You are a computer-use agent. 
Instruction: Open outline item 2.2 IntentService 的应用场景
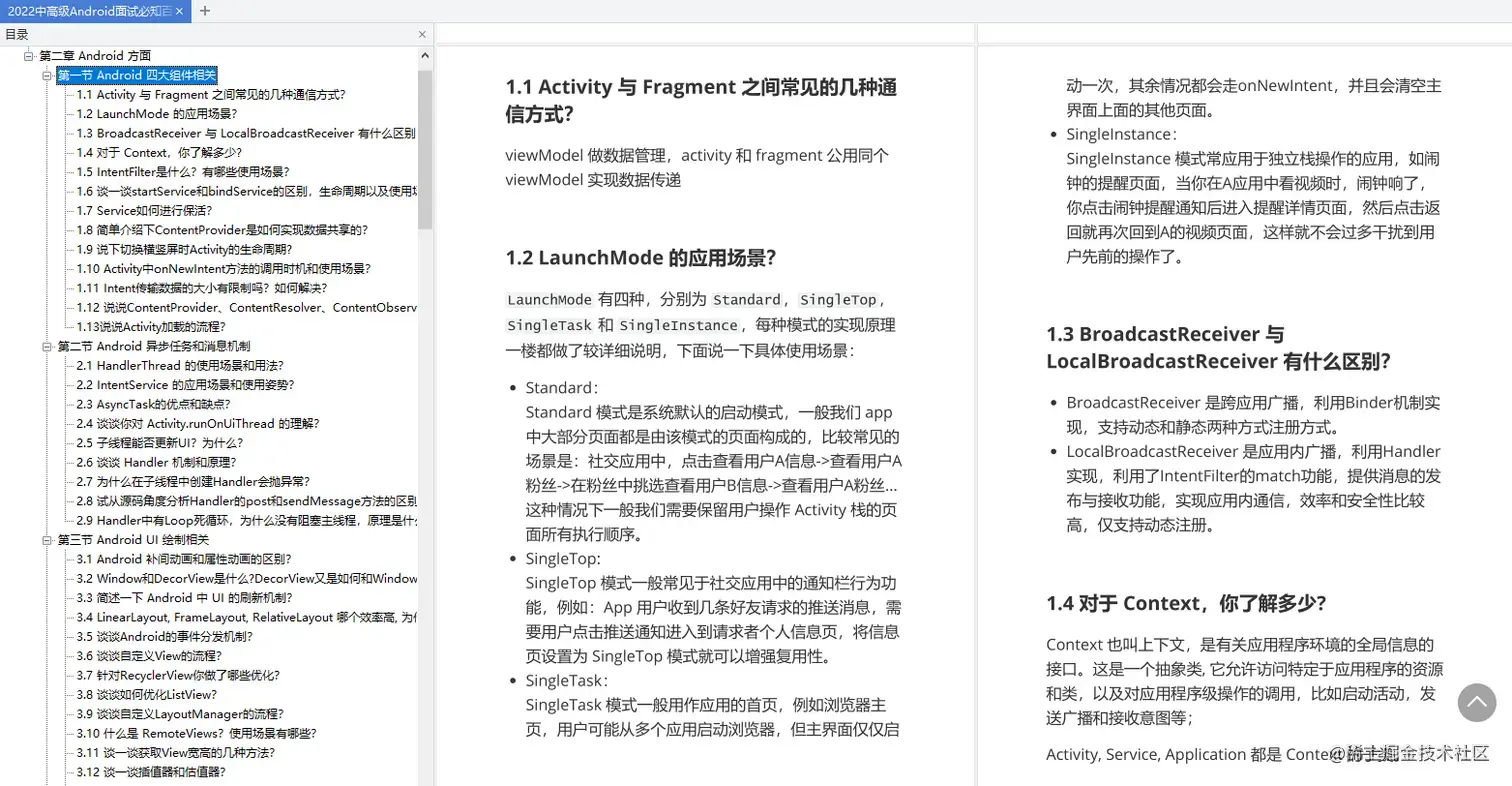[185, 385]
